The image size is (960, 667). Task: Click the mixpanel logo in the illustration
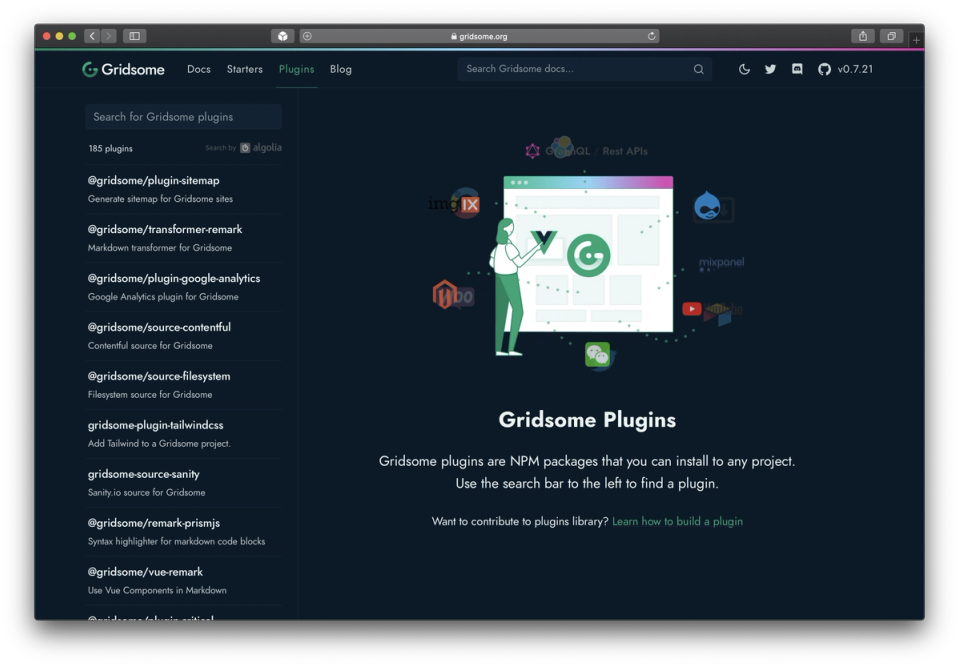click(721, 263)
